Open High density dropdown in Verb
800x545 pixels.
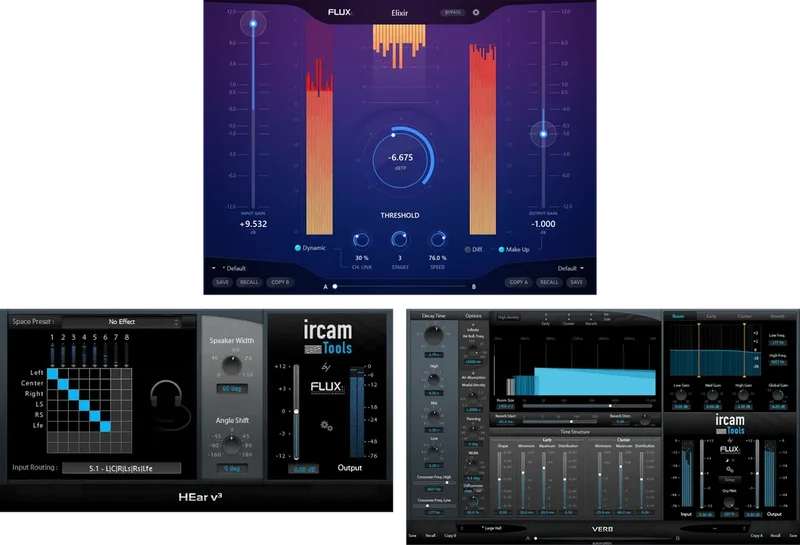pos(508,317)
